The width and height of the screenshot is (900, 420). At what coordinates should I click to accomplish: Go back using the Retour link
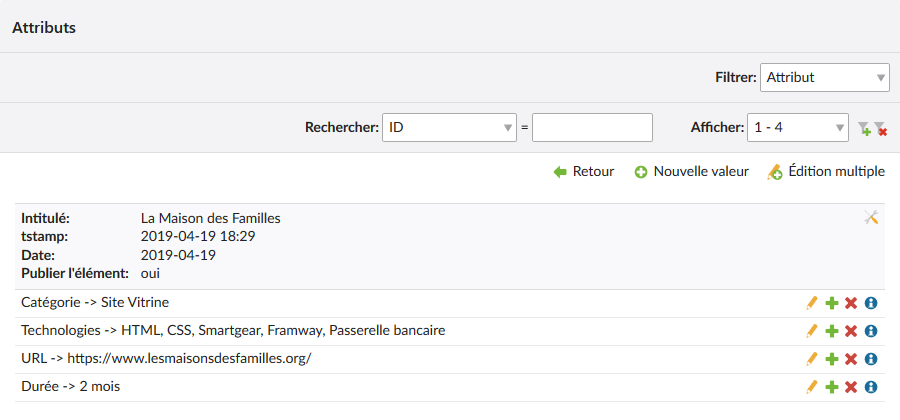[x=584, y=172]
